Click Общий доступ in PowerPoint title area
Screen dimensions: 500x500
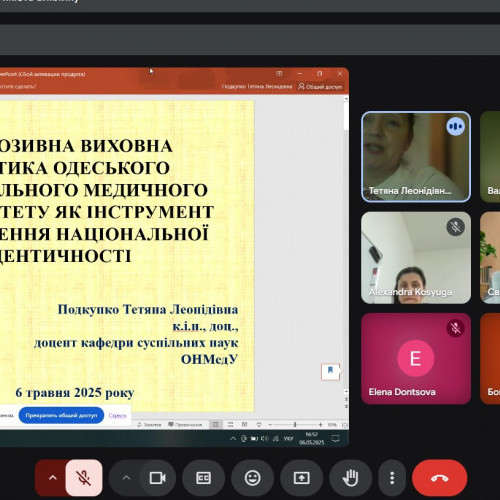[320, 87]
